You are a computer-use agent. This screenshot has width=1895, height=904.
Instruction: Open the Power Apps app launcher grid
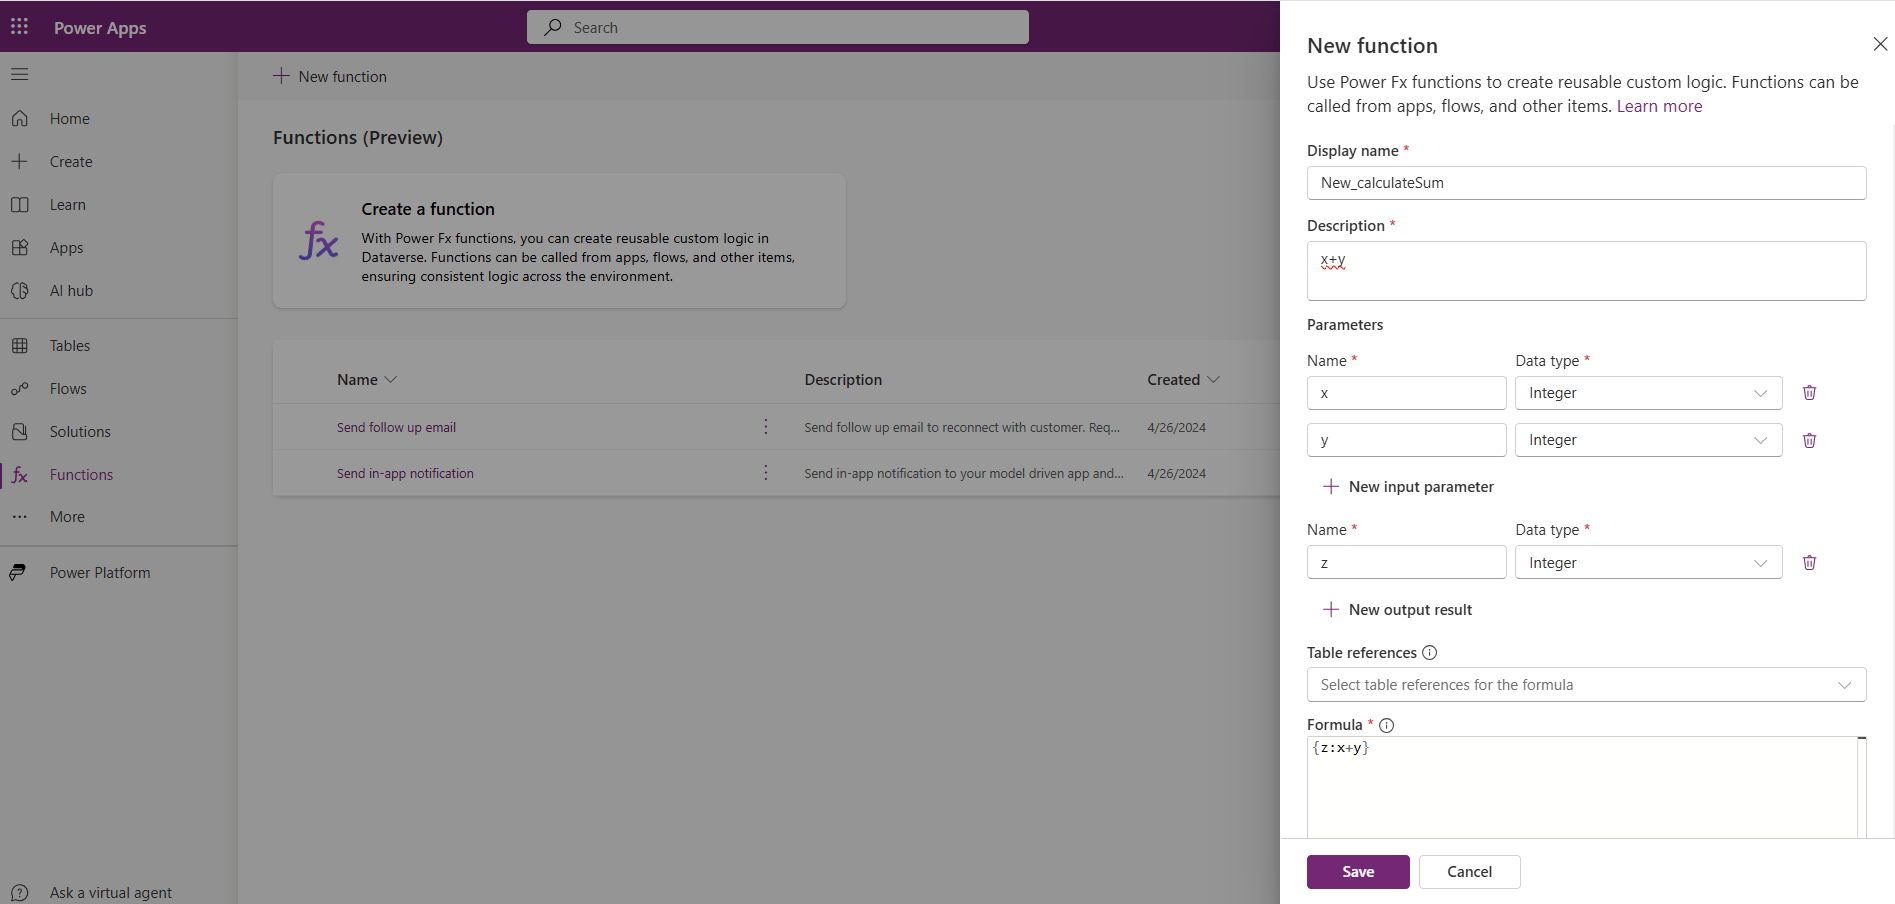19,26
